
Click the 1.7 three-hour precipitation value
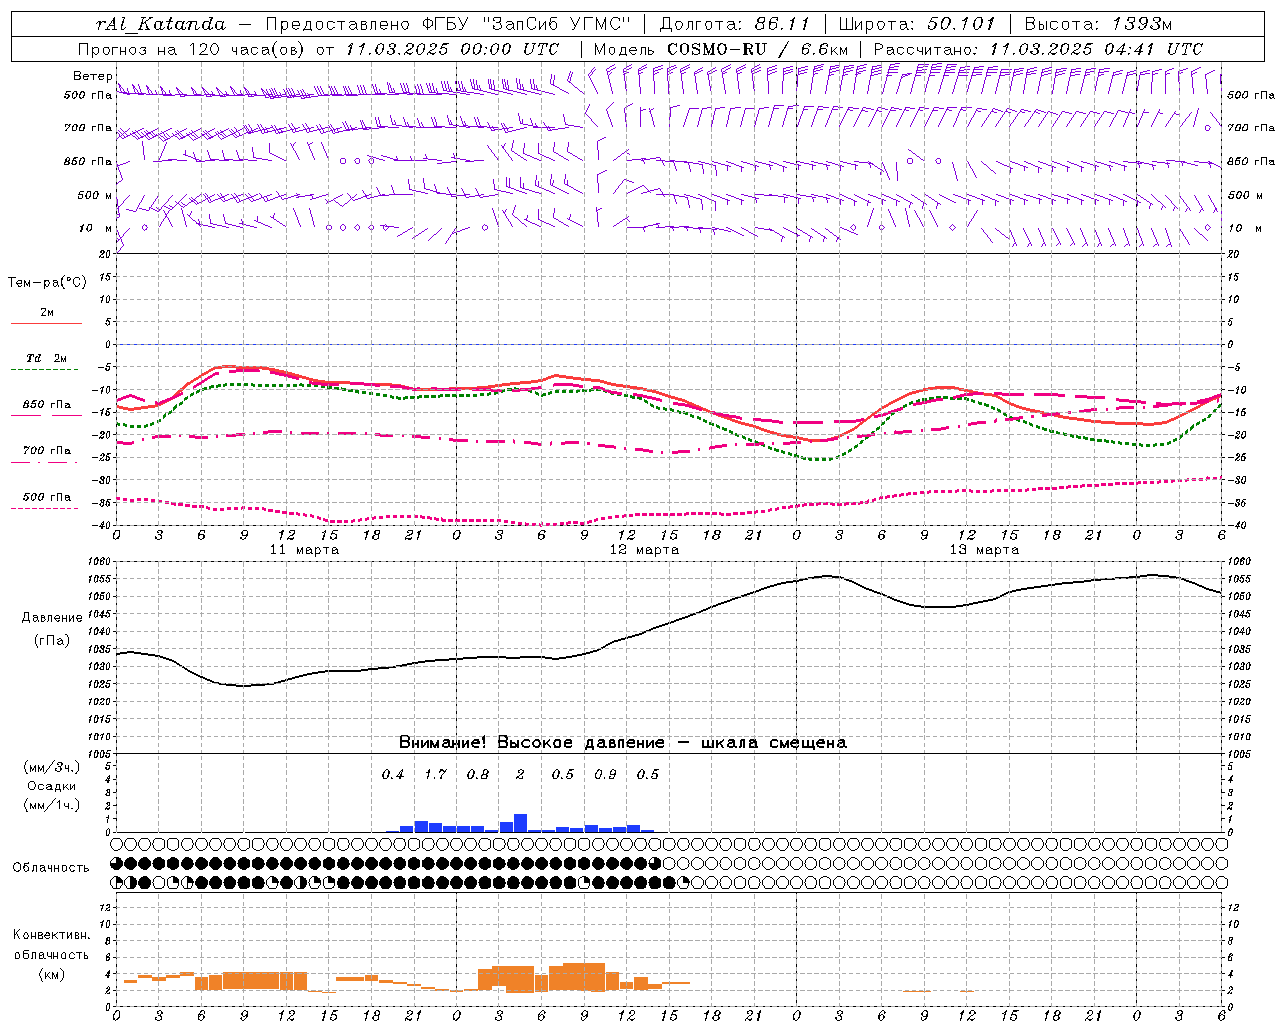(x=435, y=775)
